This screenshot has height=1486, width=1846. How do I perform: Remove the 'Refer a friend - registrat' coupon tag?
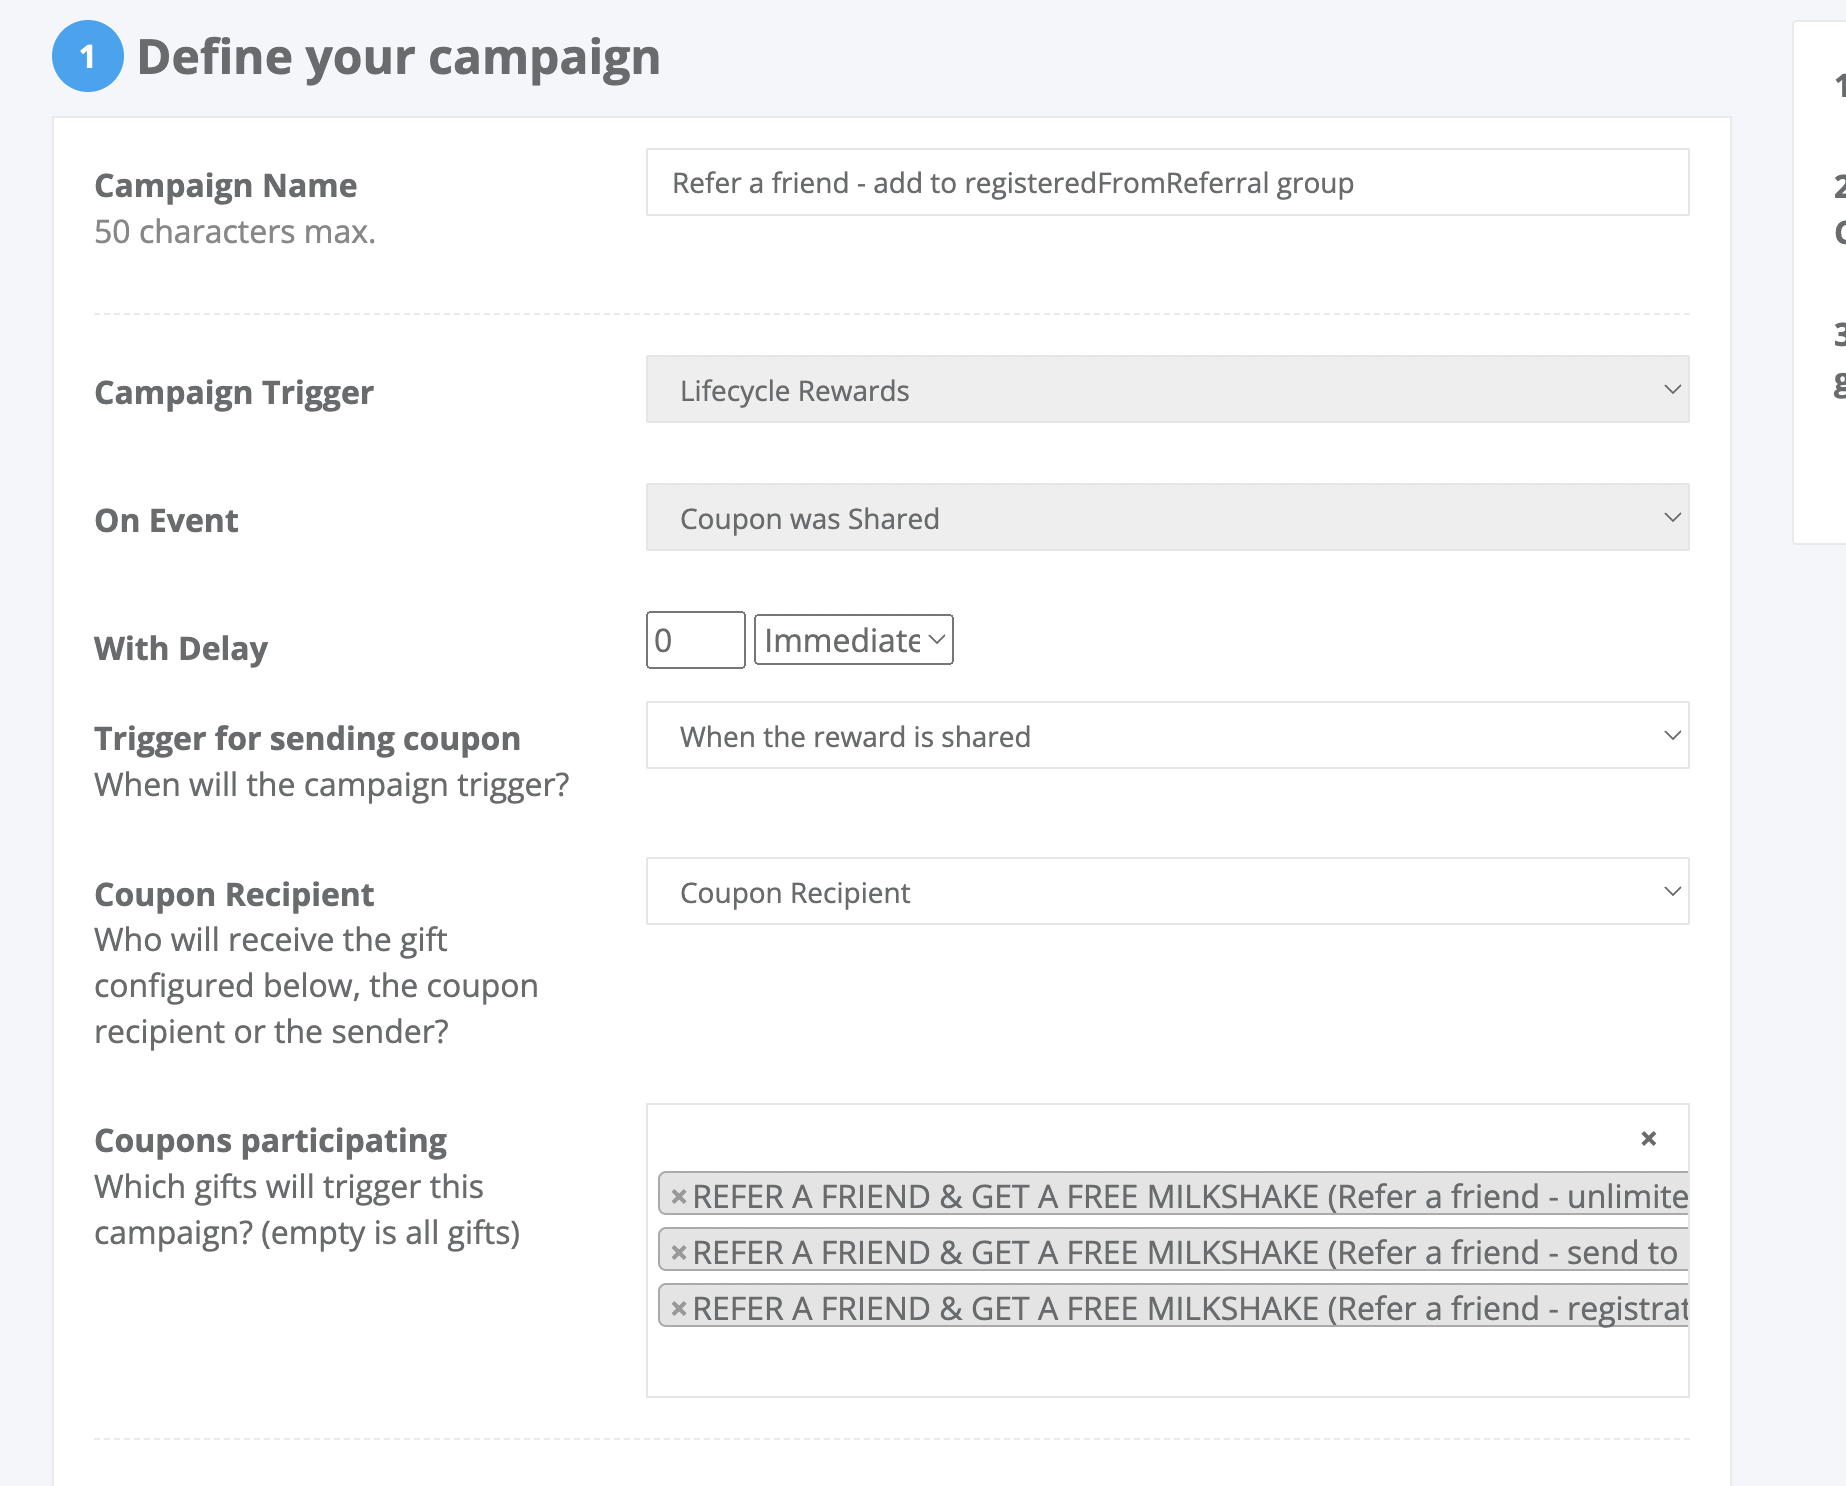pyautogui.click(x=679, y=1308)
